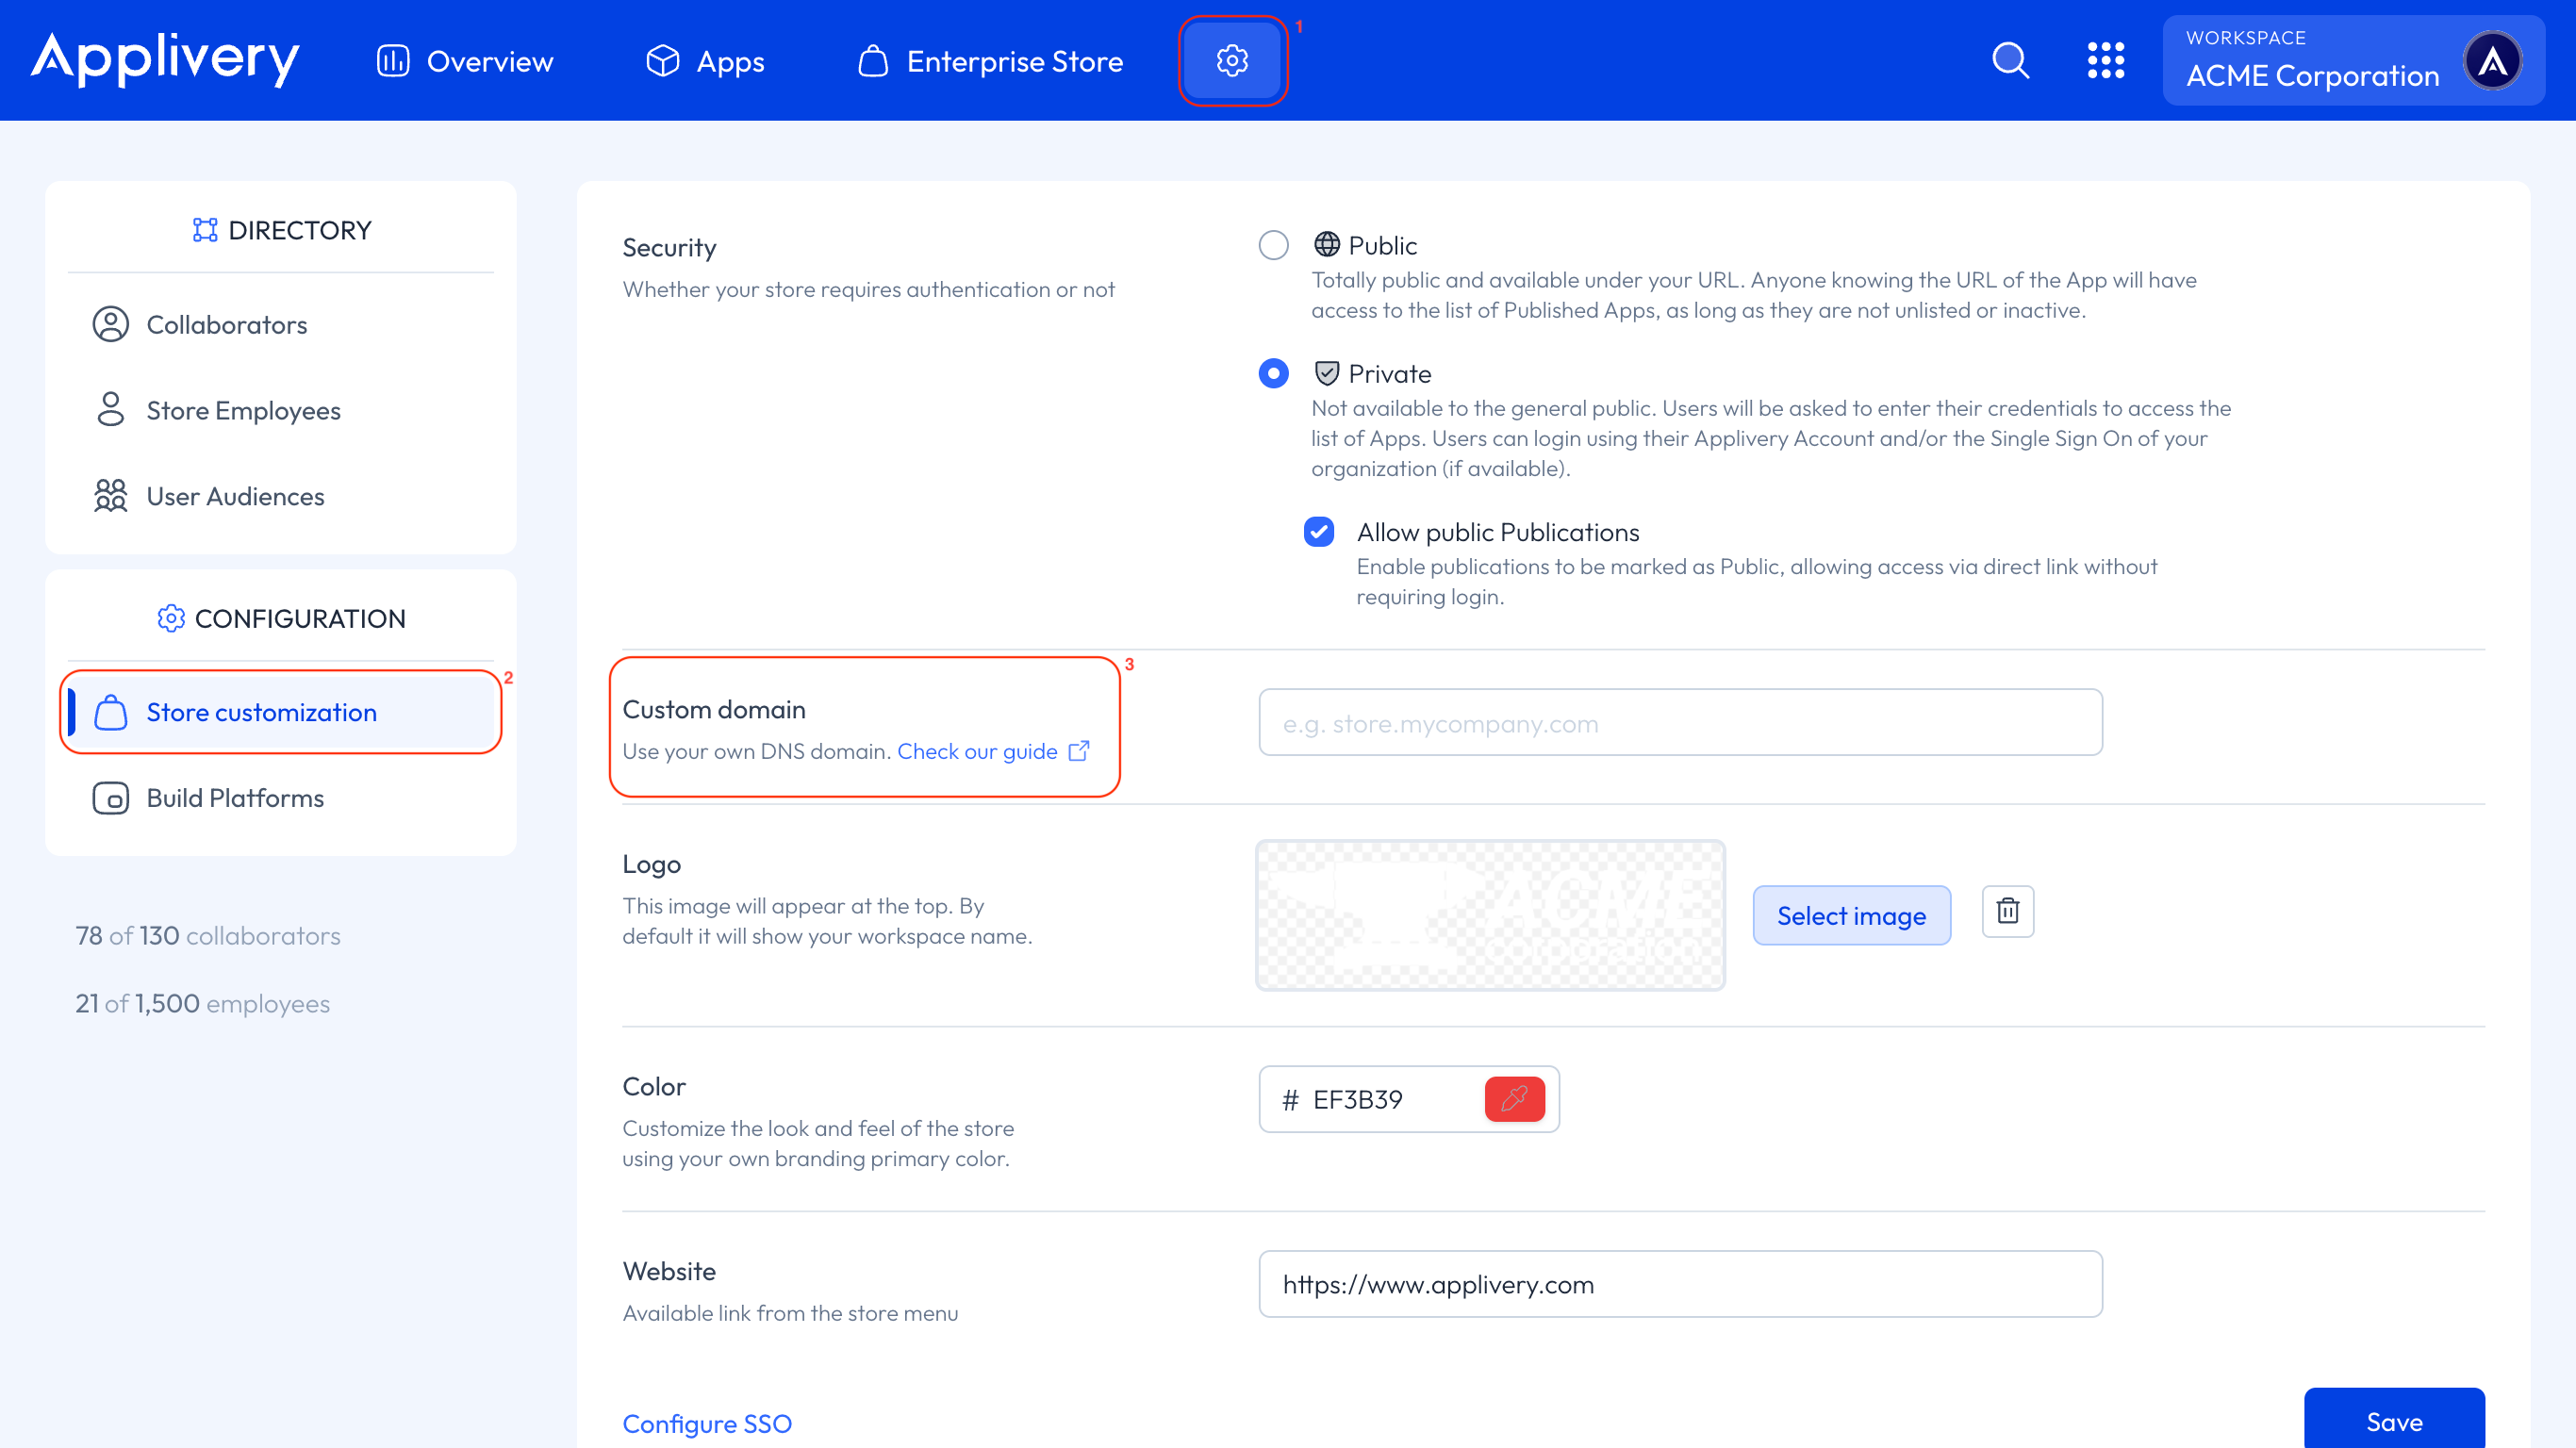Click the delete logo trash icon
The image size is (2576, 1448).
tap(2007, 911)
